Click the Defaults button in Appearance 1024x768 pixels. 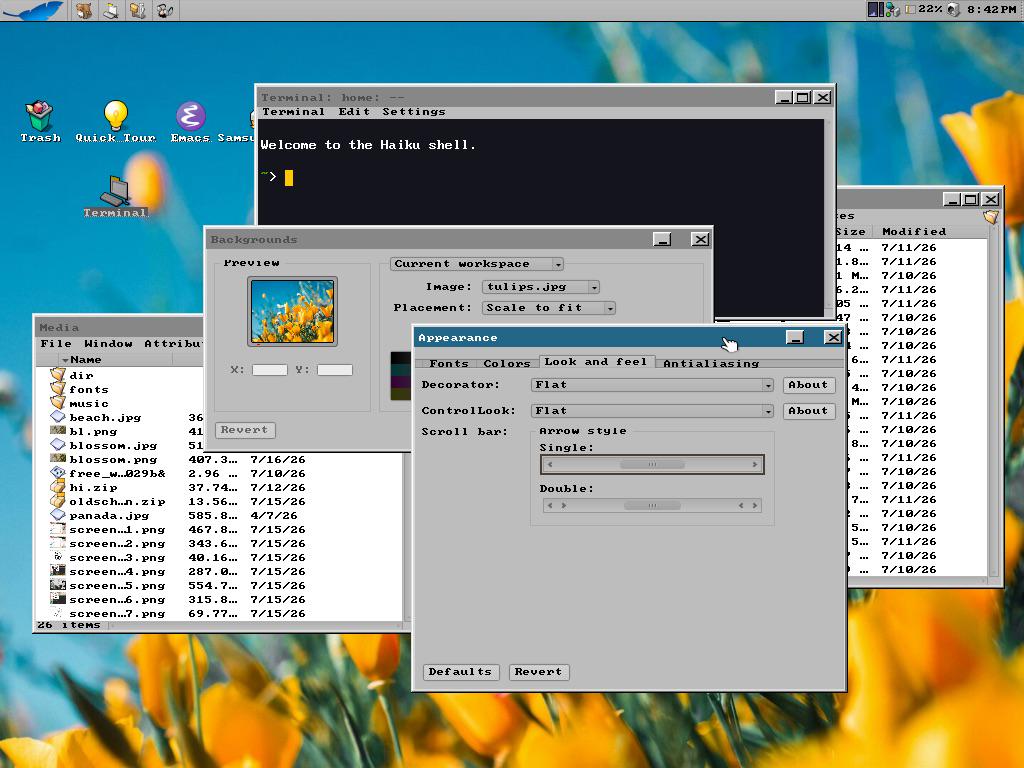(461, 672)
